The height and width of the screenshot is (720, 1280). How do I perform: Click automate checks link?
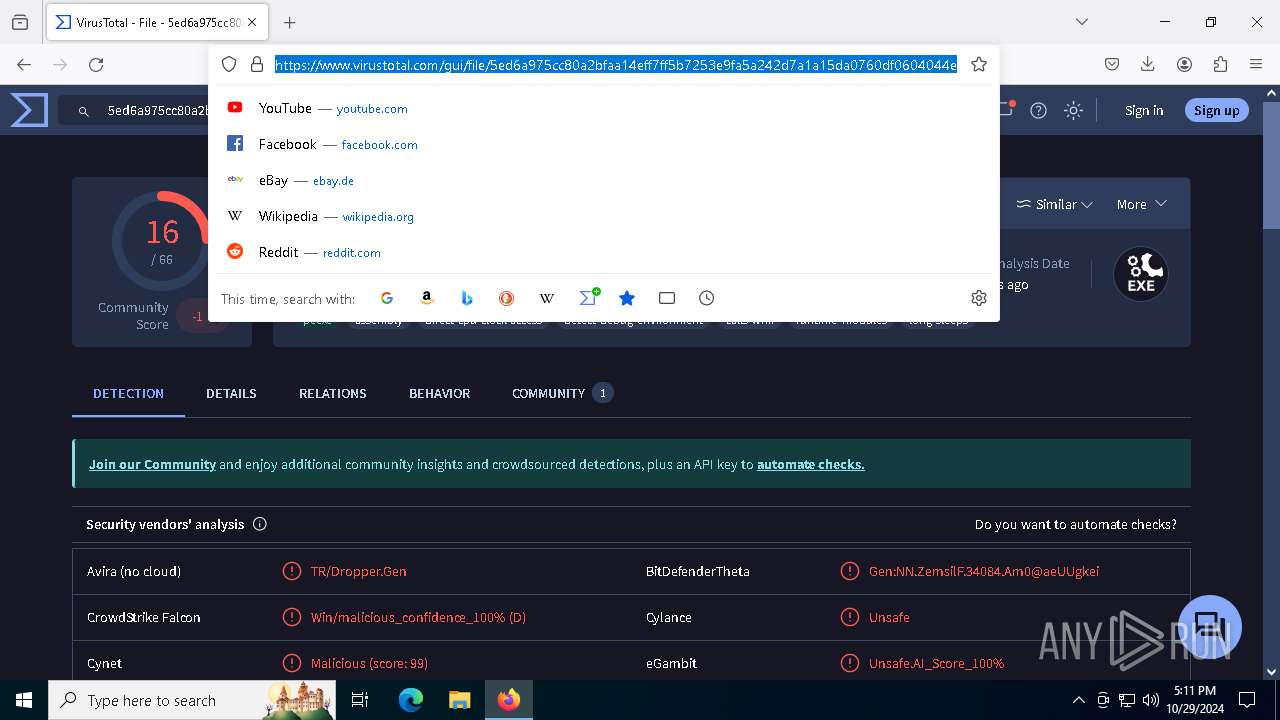point(810,464)
